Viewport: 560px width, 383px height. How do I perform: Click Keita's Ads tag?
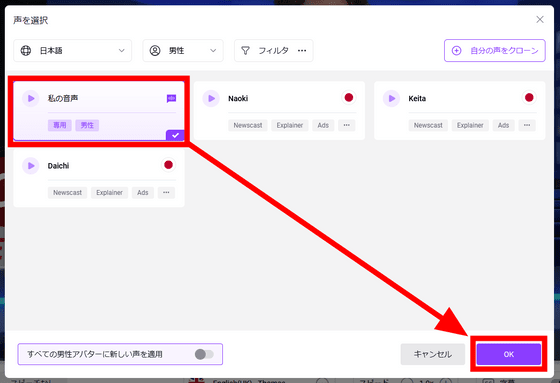click(504, 125)
